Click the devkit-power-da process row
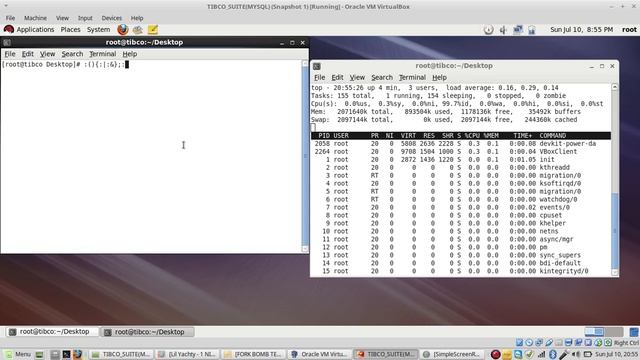This screenshot has width=640, height=360. pyautogui.click(x=460, y=144)
